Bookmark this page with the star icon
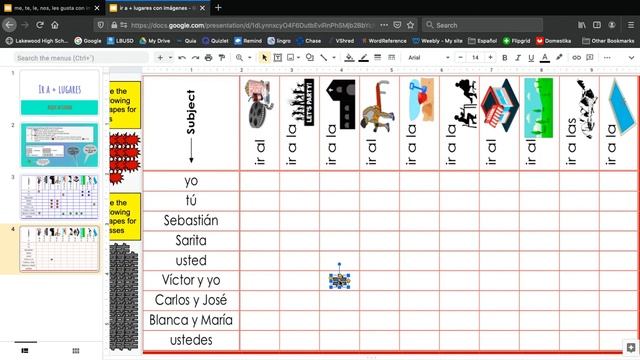This screenshot has width=640, height=360. [x=410, y=25]
